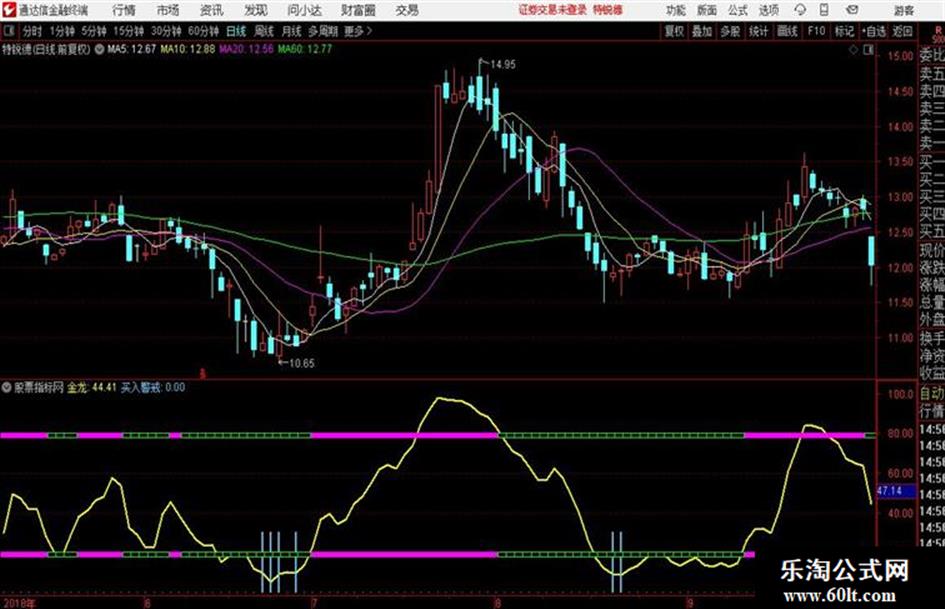The height and width of the screenshot is (609, 945).
Task: Click the 标记 mark button
Action: pos(844,31)
